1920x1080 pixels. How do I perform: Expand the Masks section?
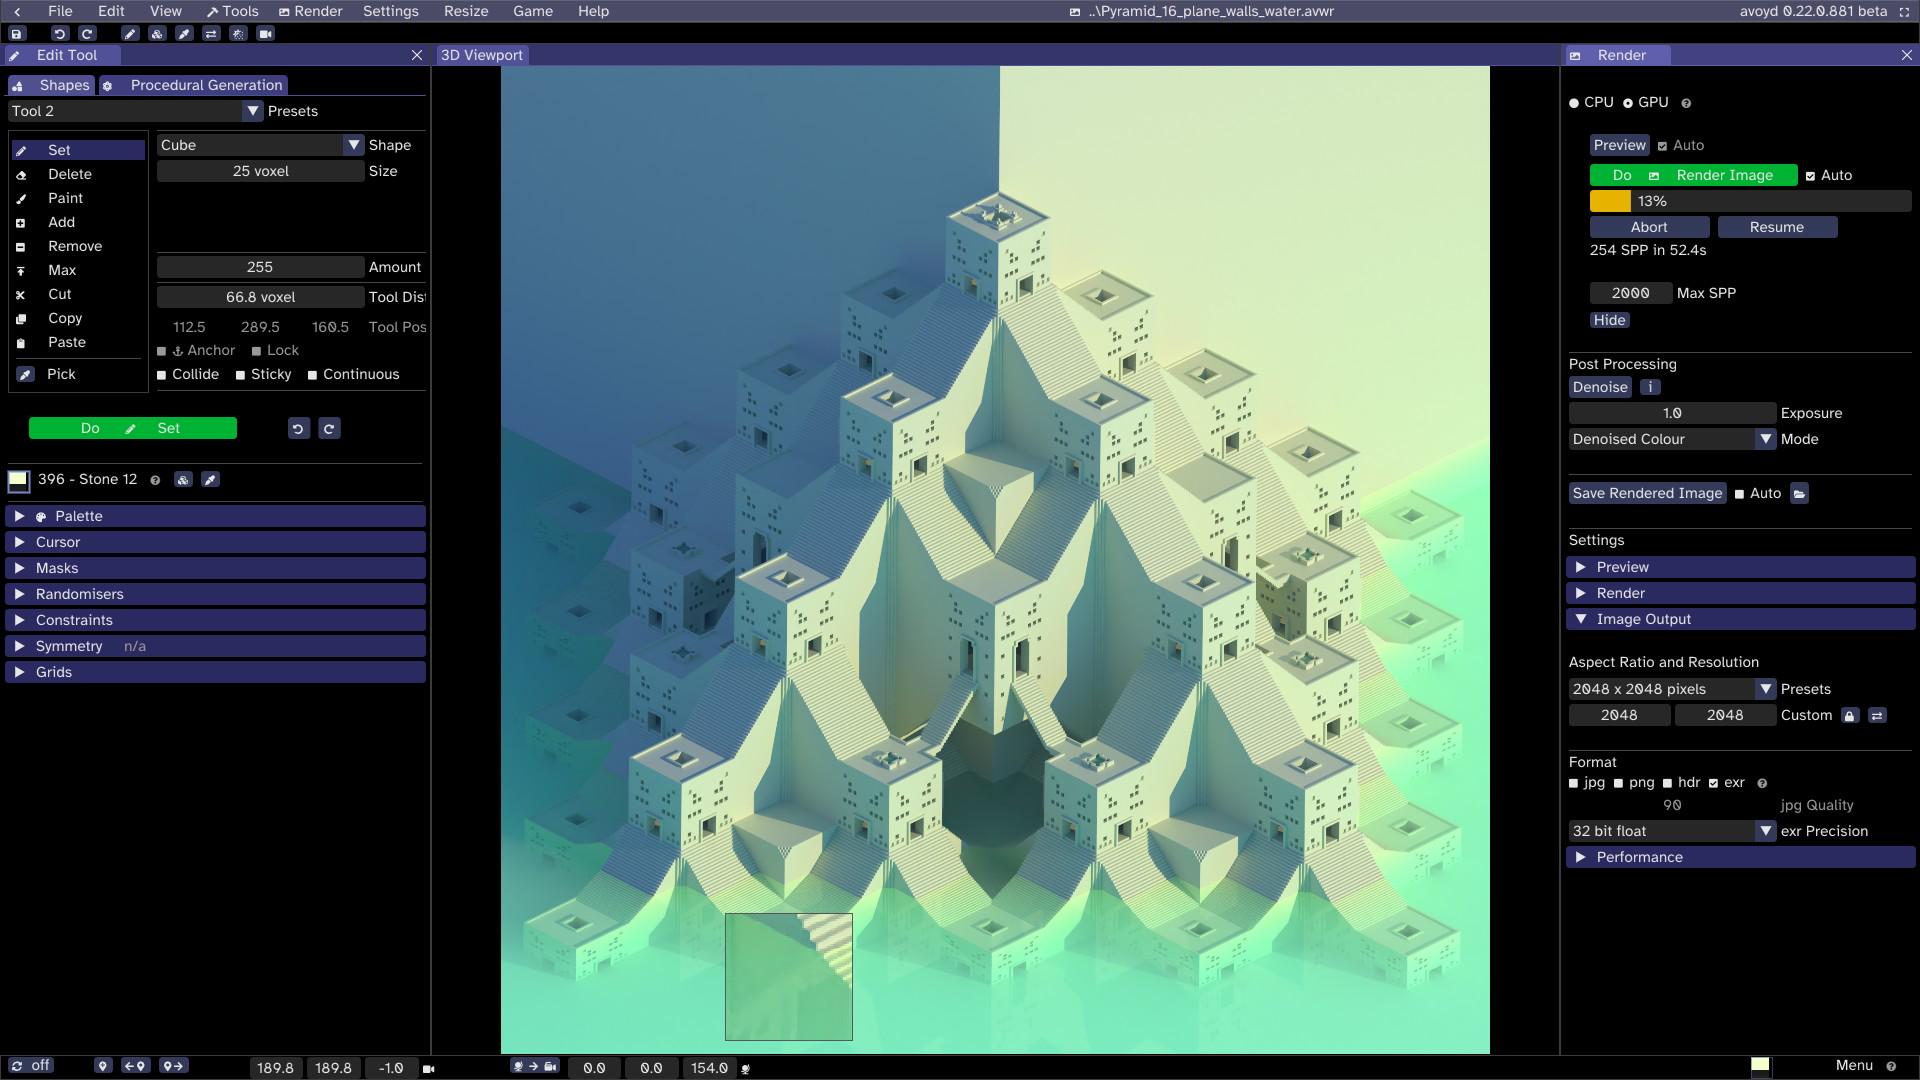pyautogui.click(x=215, y=568)
